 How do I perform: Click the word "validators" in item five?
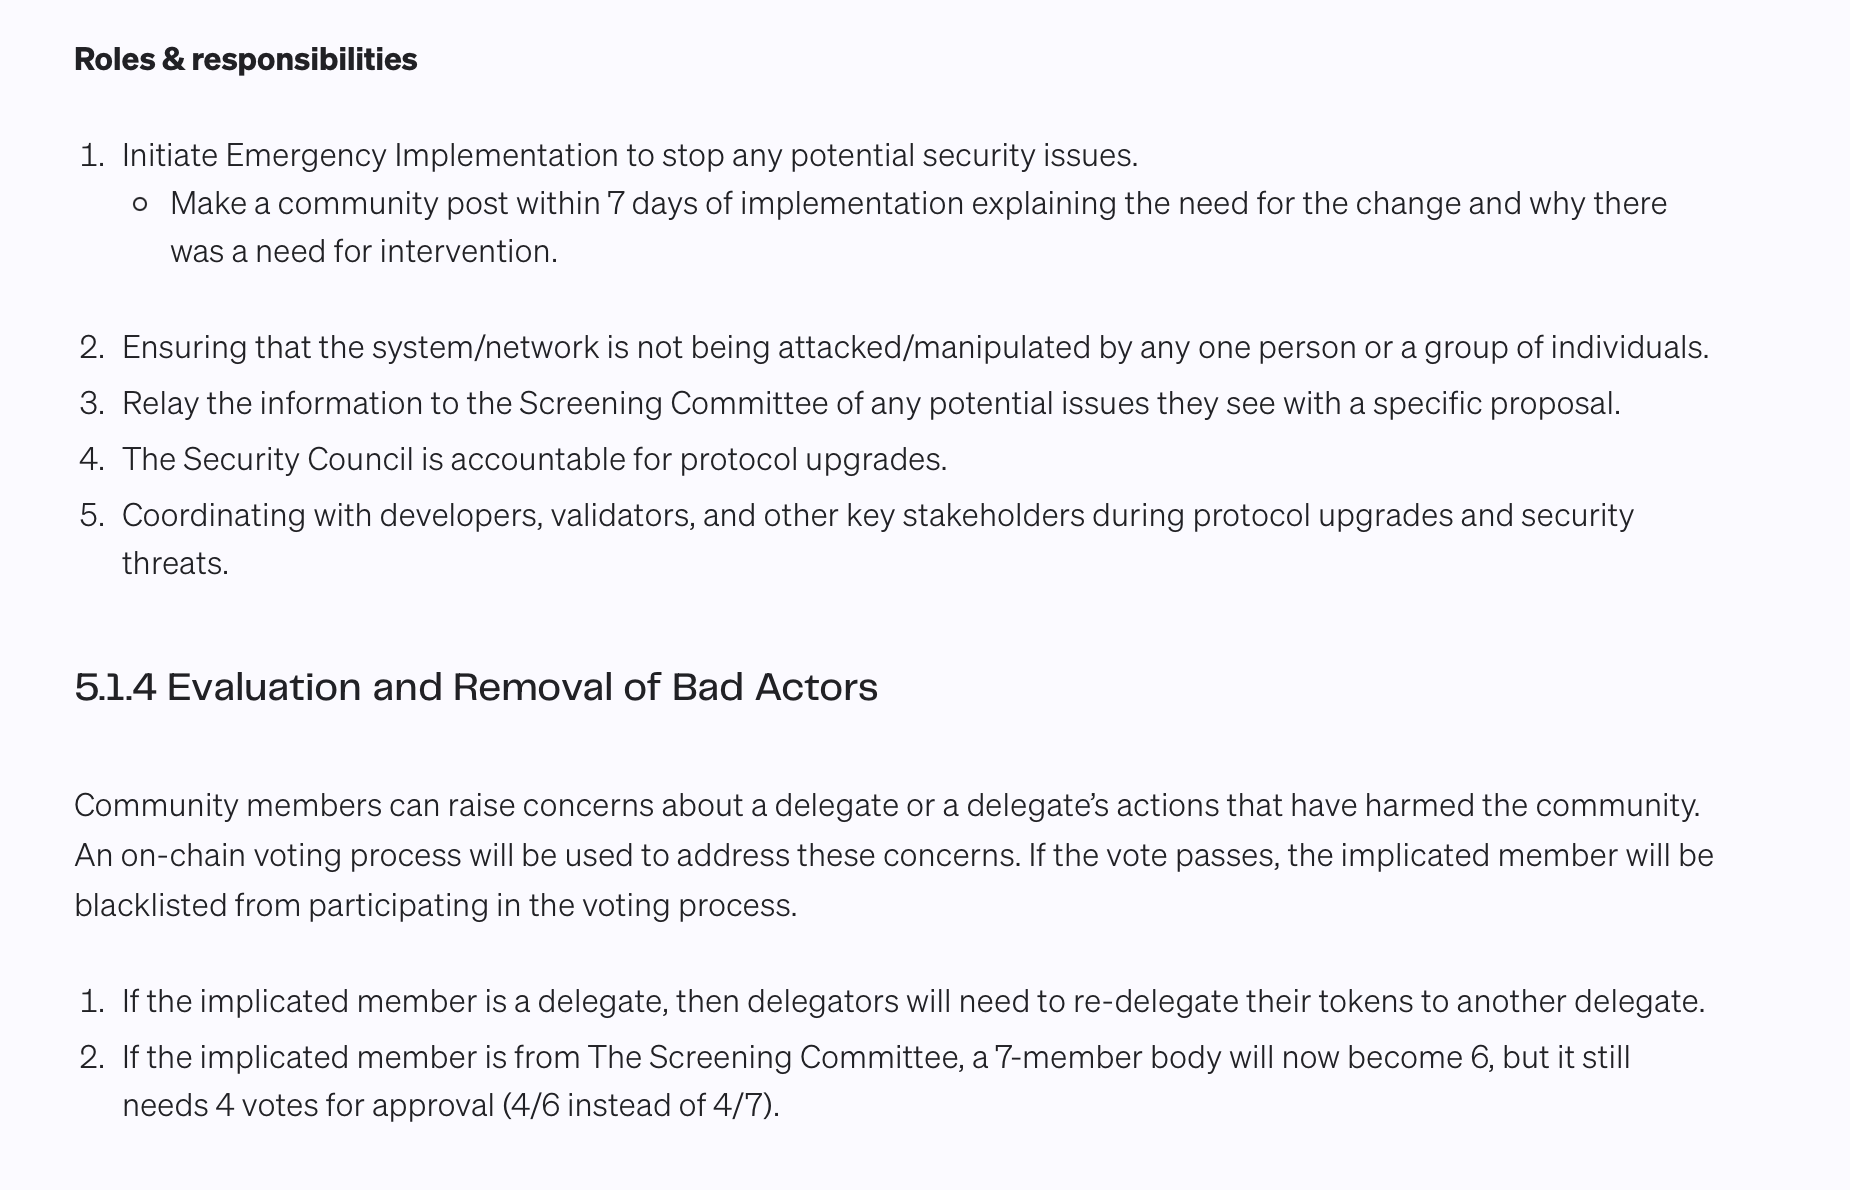point(620,515)
